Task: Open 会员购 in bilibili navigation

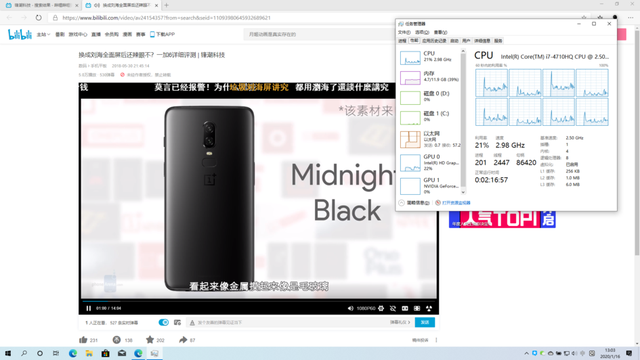Action: tap(111, 34)
